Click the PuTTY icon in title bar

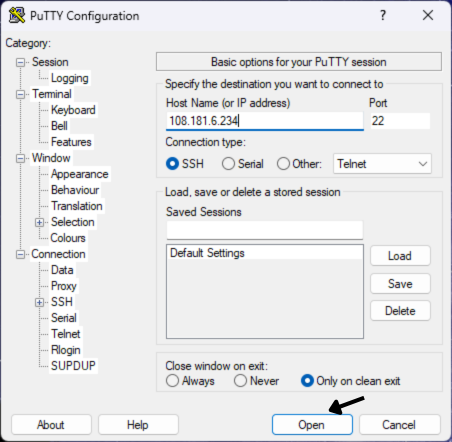16,15
